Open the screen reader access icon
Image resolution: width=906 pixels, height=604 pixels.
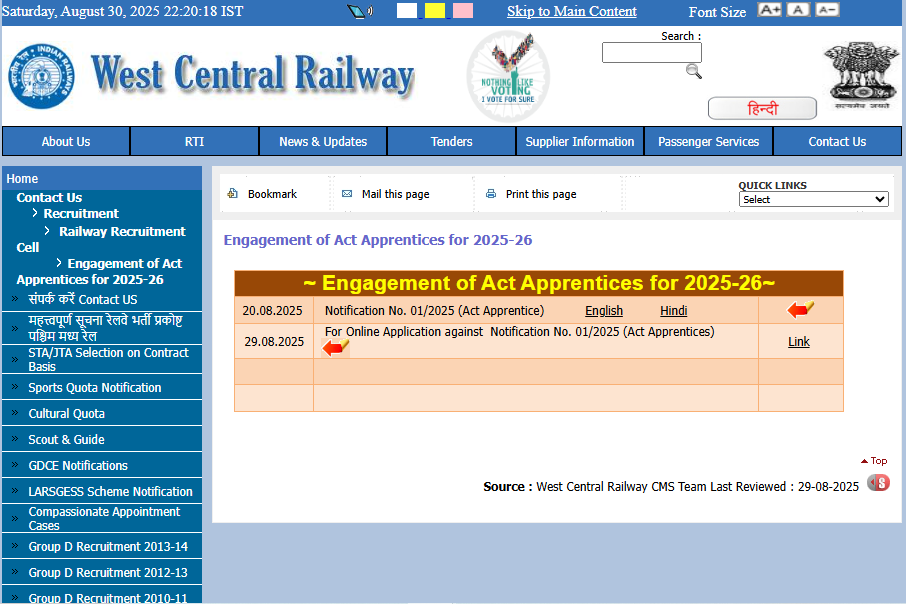point(359,12)
